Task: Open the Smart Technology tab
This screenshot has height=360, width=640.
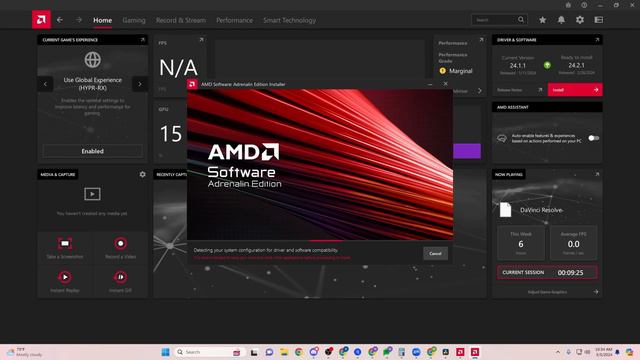Action: tap(289, 20)
